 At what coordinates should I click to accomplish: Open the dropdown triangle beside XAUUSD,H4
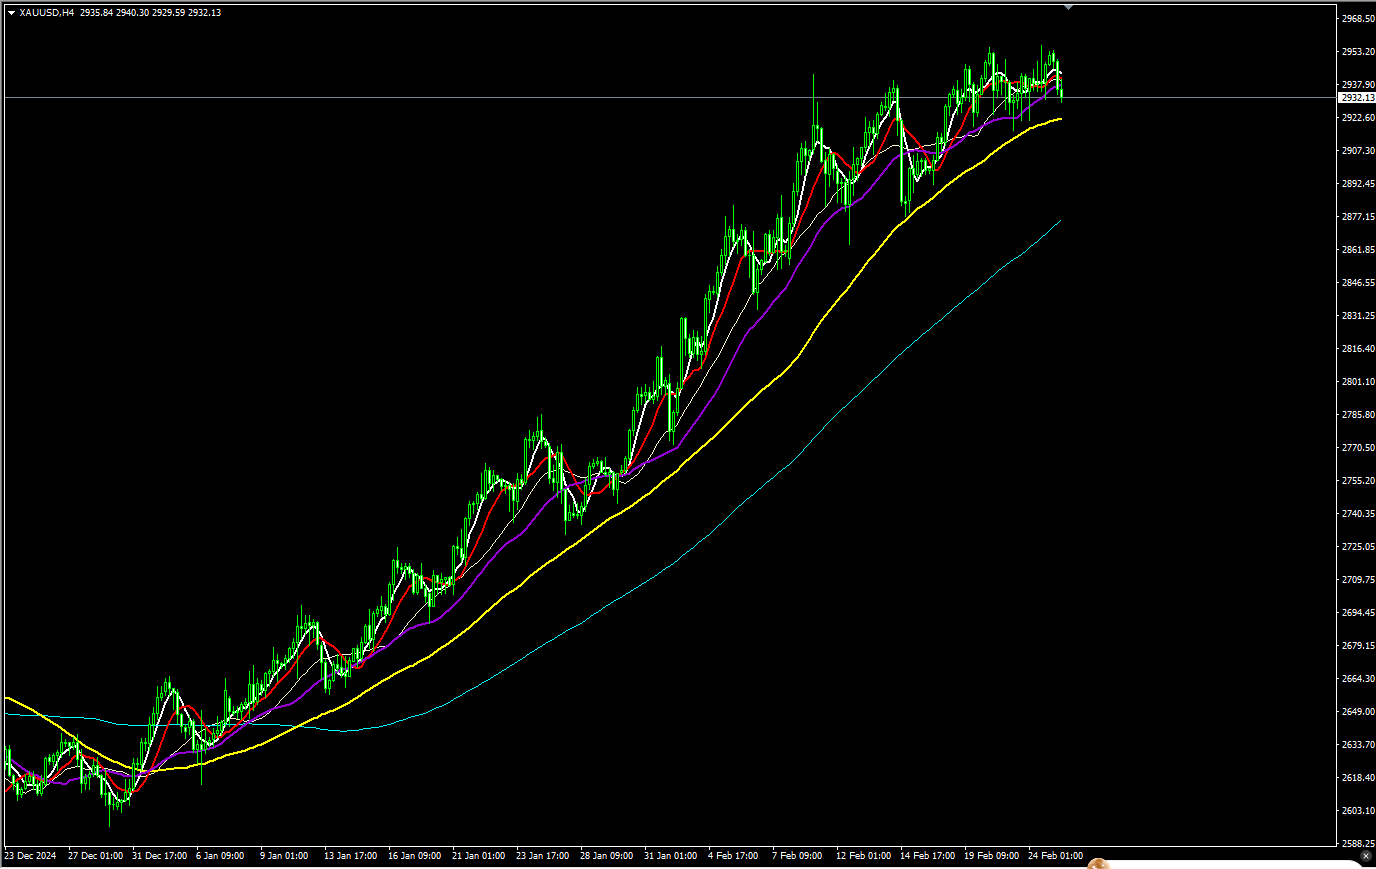pyautogui.click(x=11, y=13)
